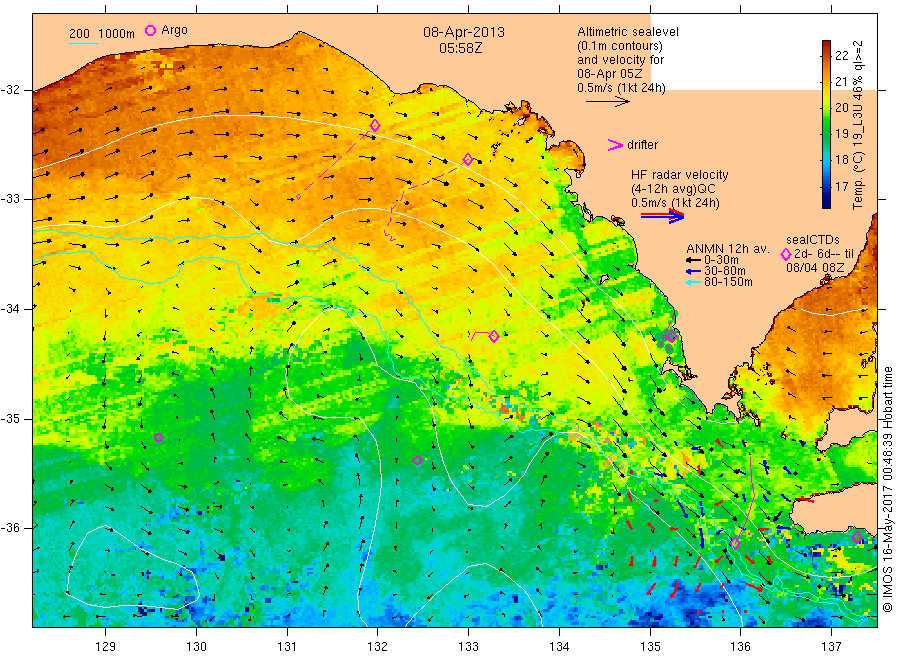Click the latitude axis label -34
The height and width of the screenshot is (660, 900).
coord(10,309)
